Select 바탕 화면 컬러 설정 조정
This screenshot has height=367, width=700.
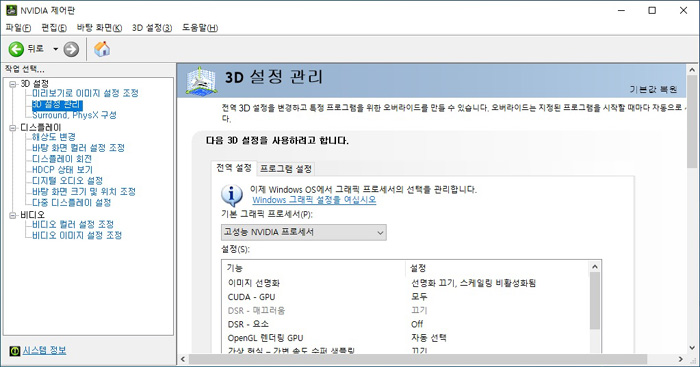(79, 148)
